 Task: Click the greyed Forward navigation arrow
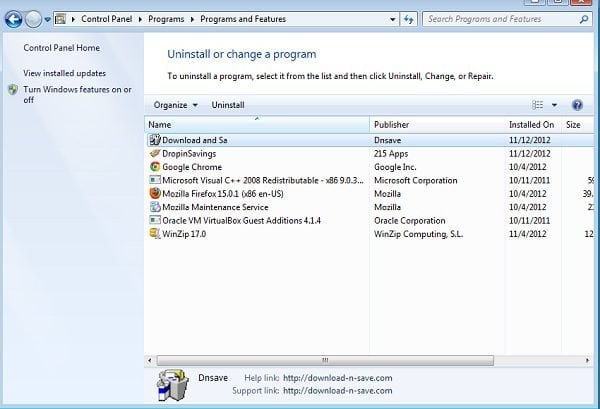33,19
